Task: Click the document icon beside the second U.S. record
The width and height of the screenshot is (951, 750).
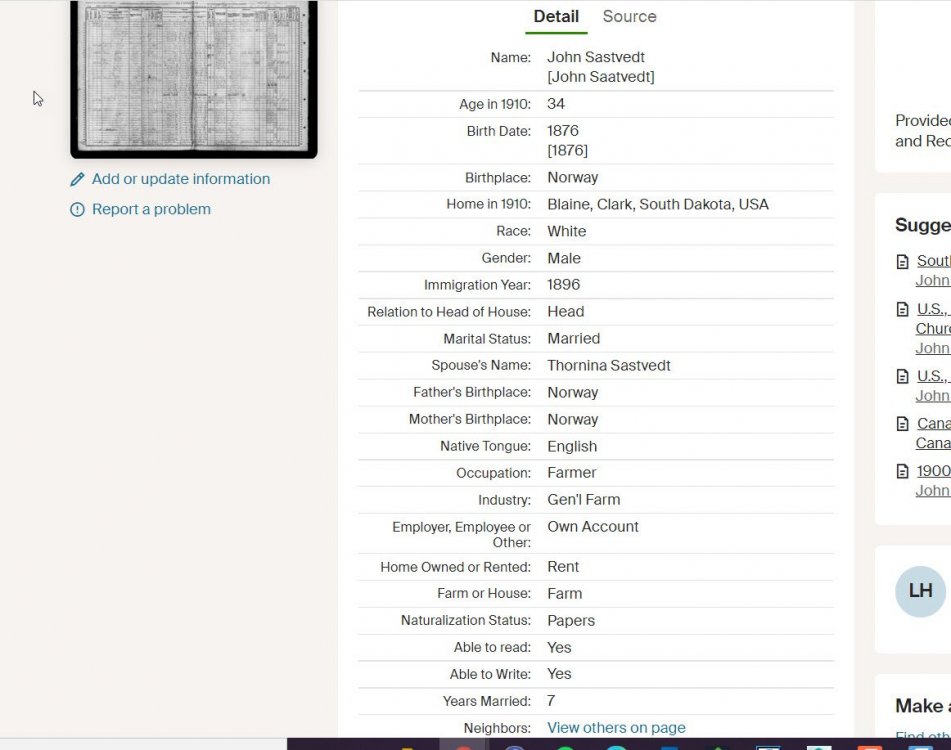Action: point(903,377)
